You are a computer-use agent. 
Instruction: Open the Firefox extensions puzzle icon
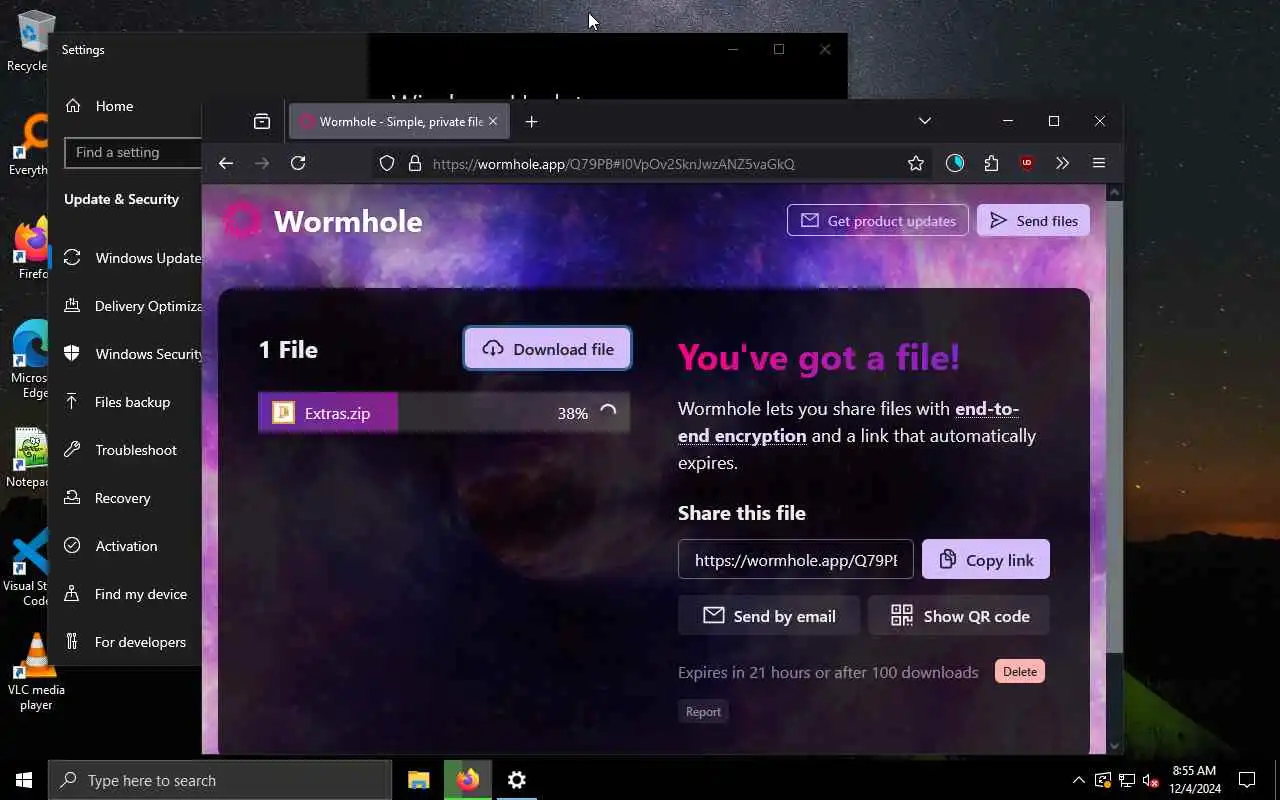pos(991,163)
